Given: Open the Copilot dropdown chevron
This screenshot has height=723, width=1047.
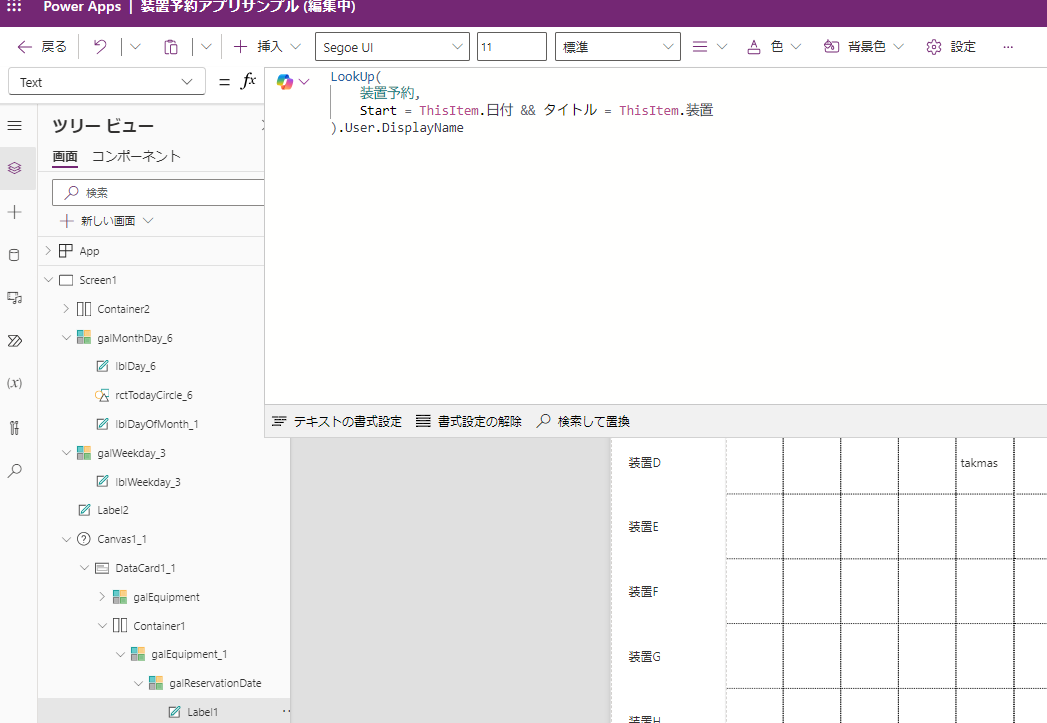Looking at the screenshot, I should (304, 82).
